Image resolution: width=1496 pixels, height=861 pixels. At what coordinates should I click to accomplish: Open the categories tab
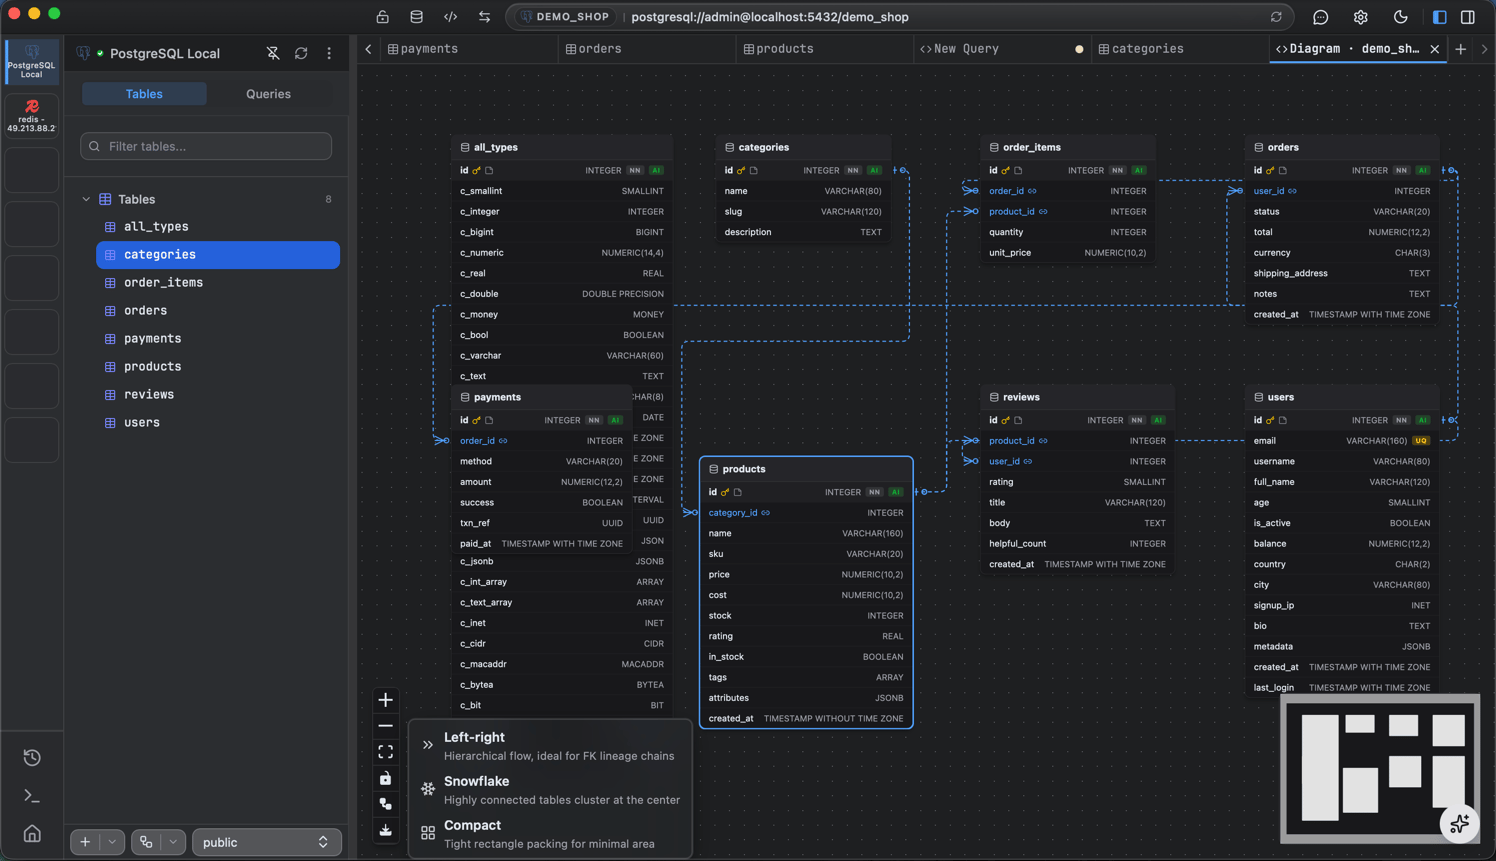pos(1180,49)
